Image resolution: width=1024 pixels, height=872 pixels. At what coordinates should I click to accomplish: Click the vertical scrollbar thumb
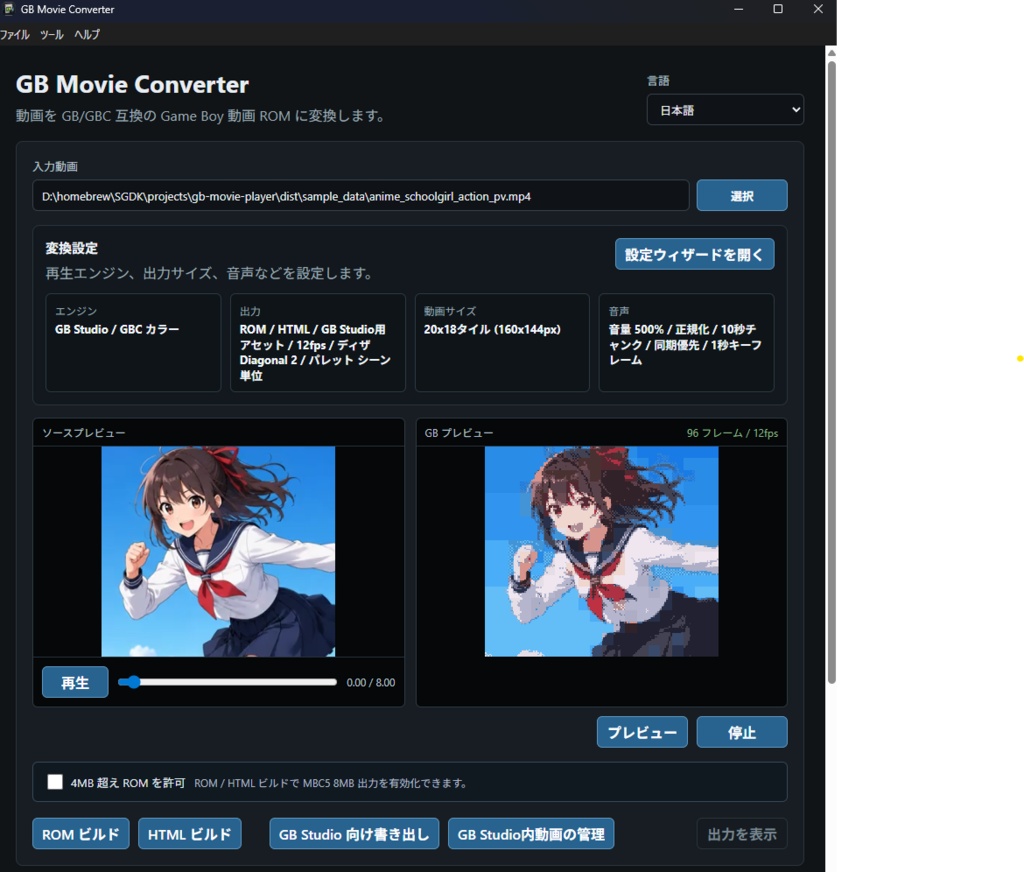[x=831, y=372]
